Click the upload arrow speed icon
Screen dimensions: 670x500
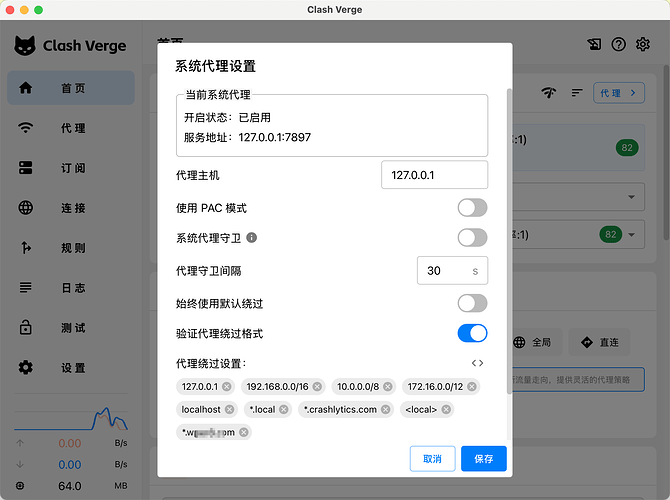tap(20, 443)
